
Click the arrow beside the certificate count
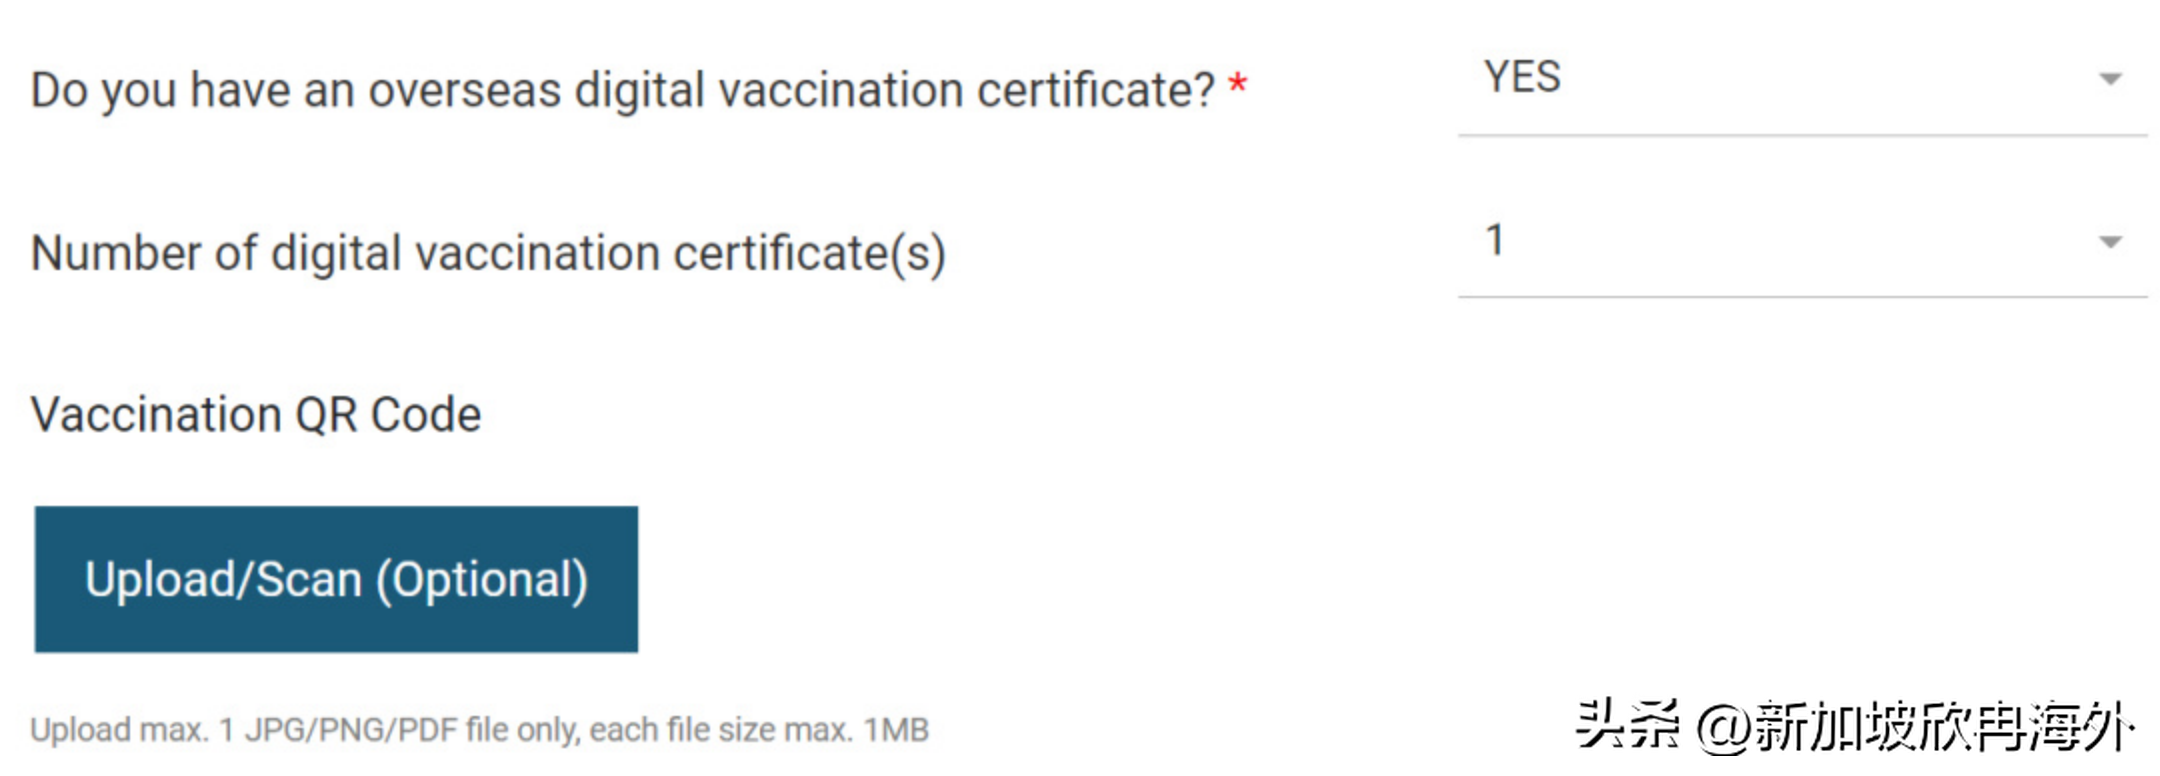[2110, 242]
